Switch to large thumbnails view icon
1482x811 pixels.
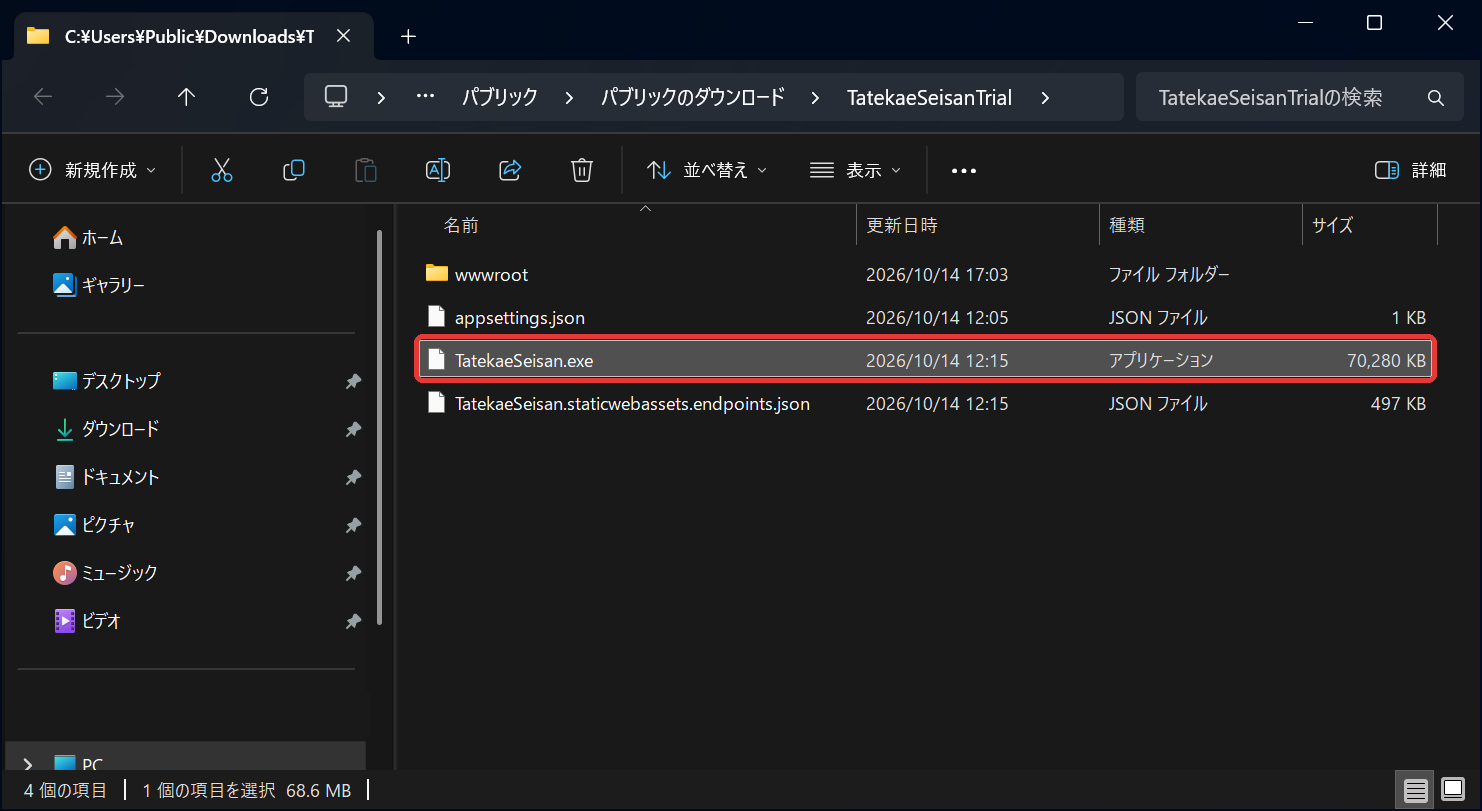(1453, 790)
